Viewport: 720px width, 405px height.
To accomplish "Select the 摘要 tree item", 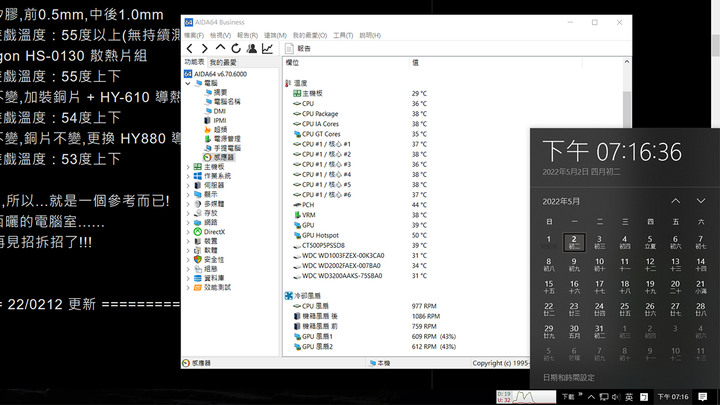I will [220, 92].
